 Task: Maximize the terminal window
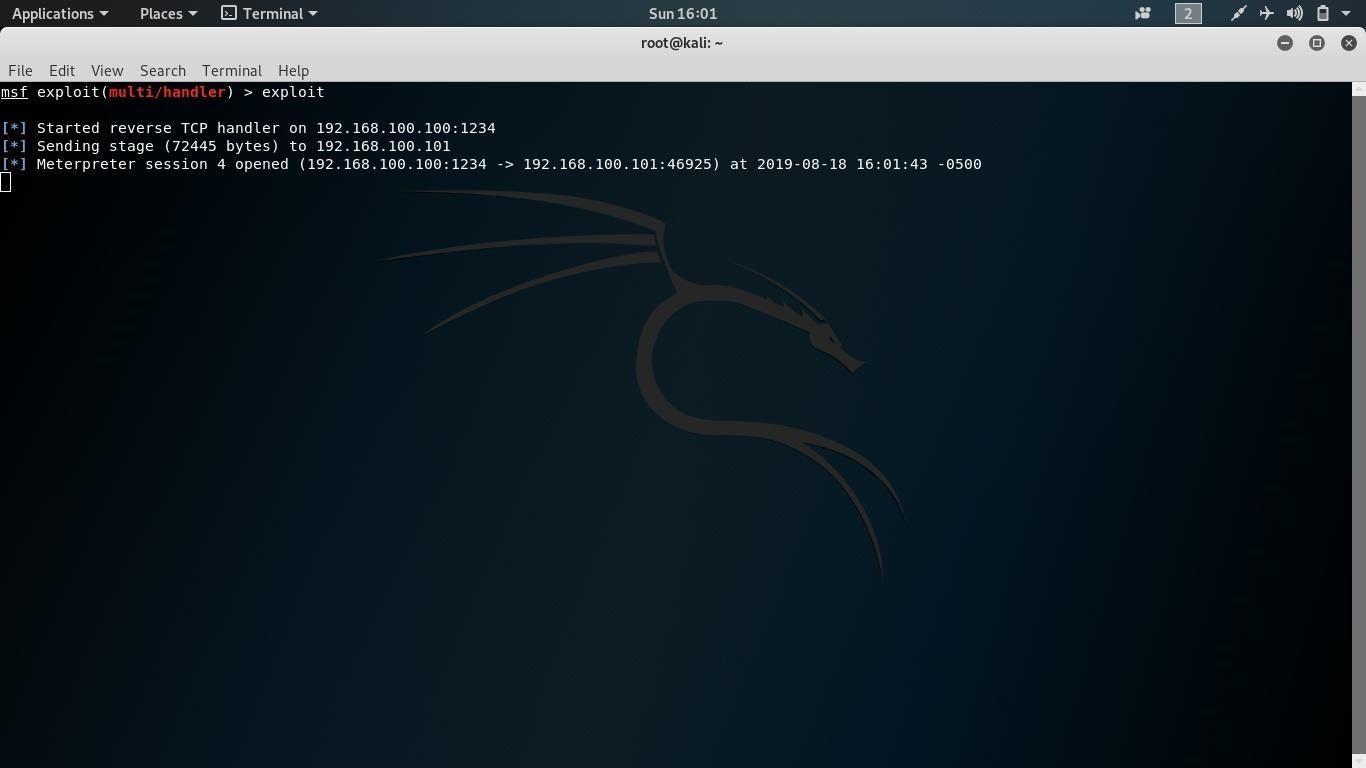(1317, 43)
